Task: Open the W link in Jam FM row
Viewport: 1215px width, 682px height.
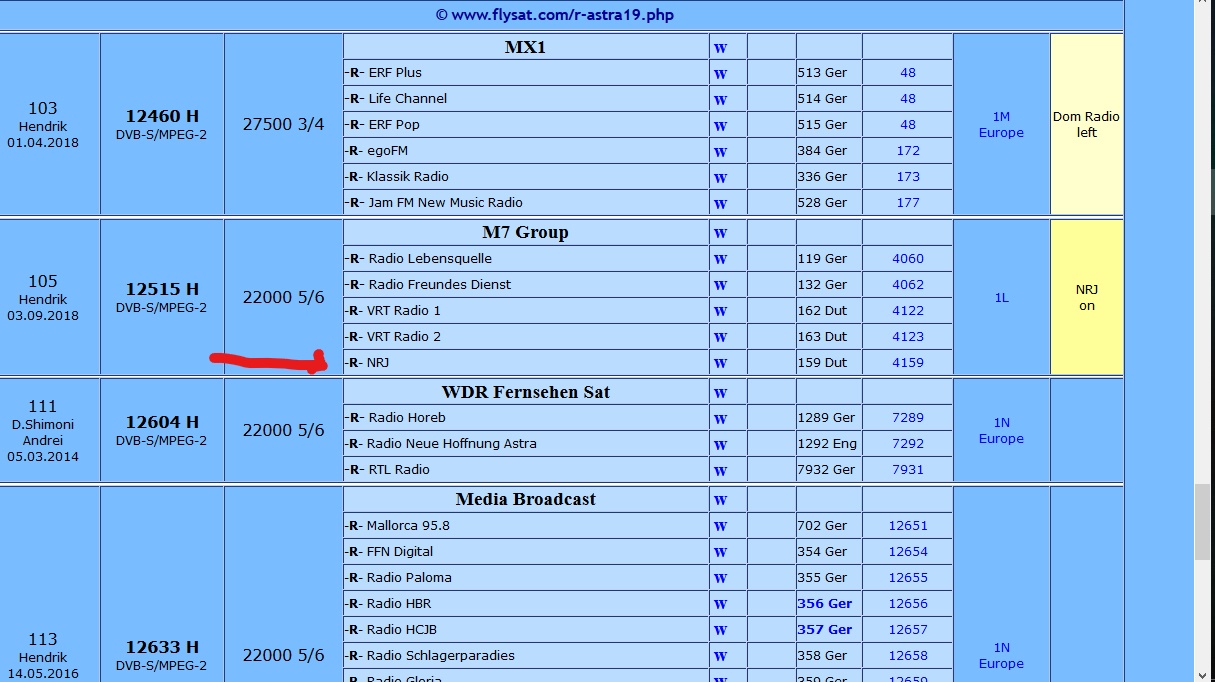Action: click(720, 203)
